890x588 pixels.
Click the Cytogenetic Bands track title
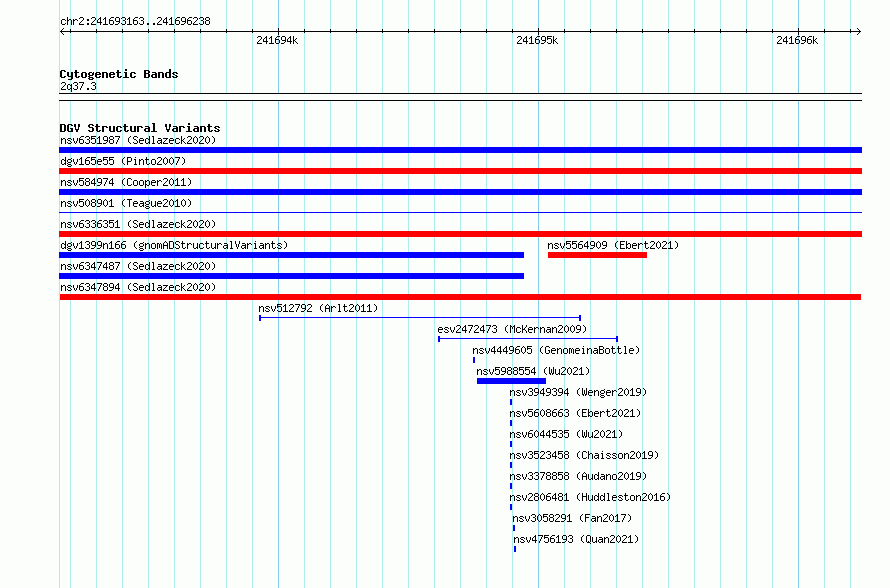point(119,74)
